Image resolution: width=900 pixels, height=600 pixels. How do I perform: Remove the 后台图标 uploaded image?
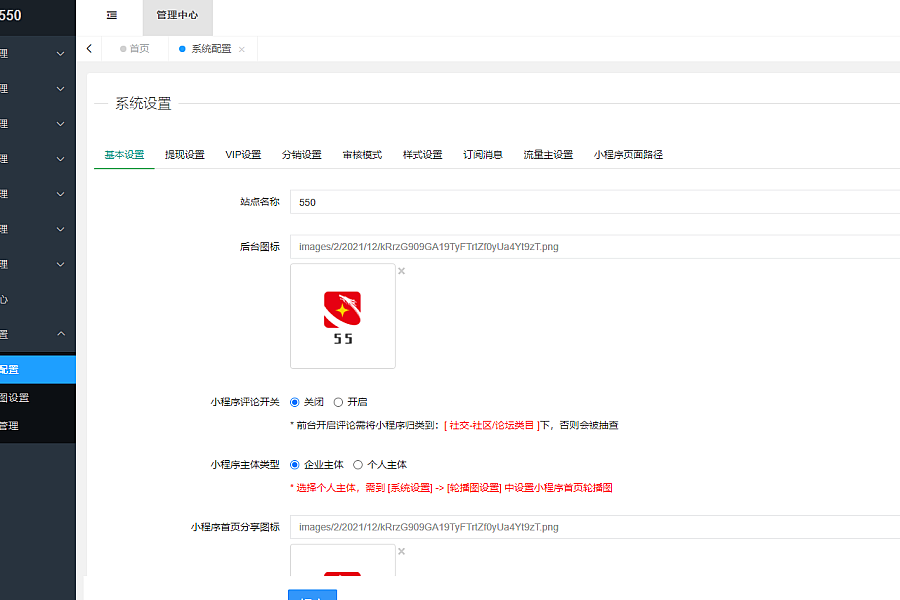[402, 271]
